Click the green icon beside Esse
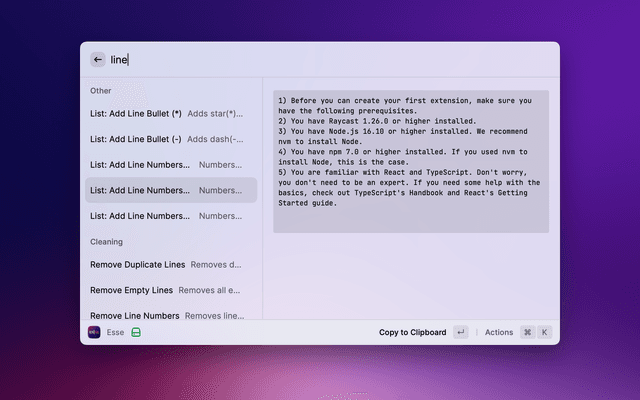This screenshot has height=400, width=640. (136, 332)
